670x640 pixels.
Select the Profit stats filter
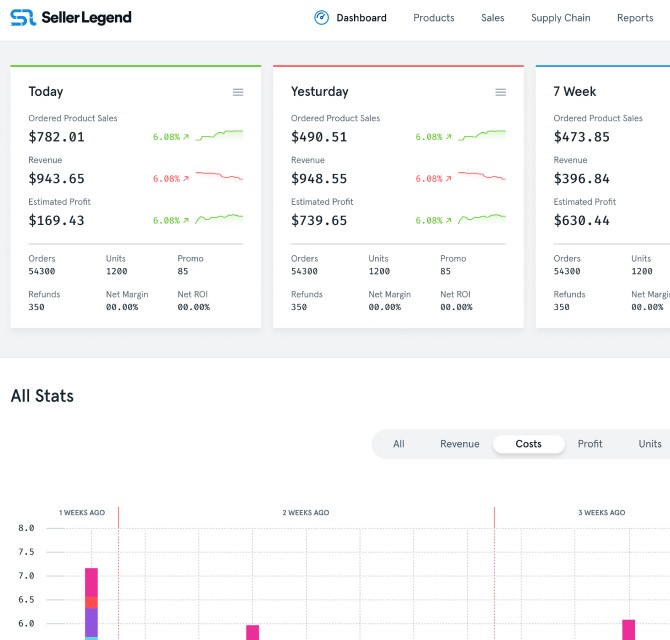(590, 444)
